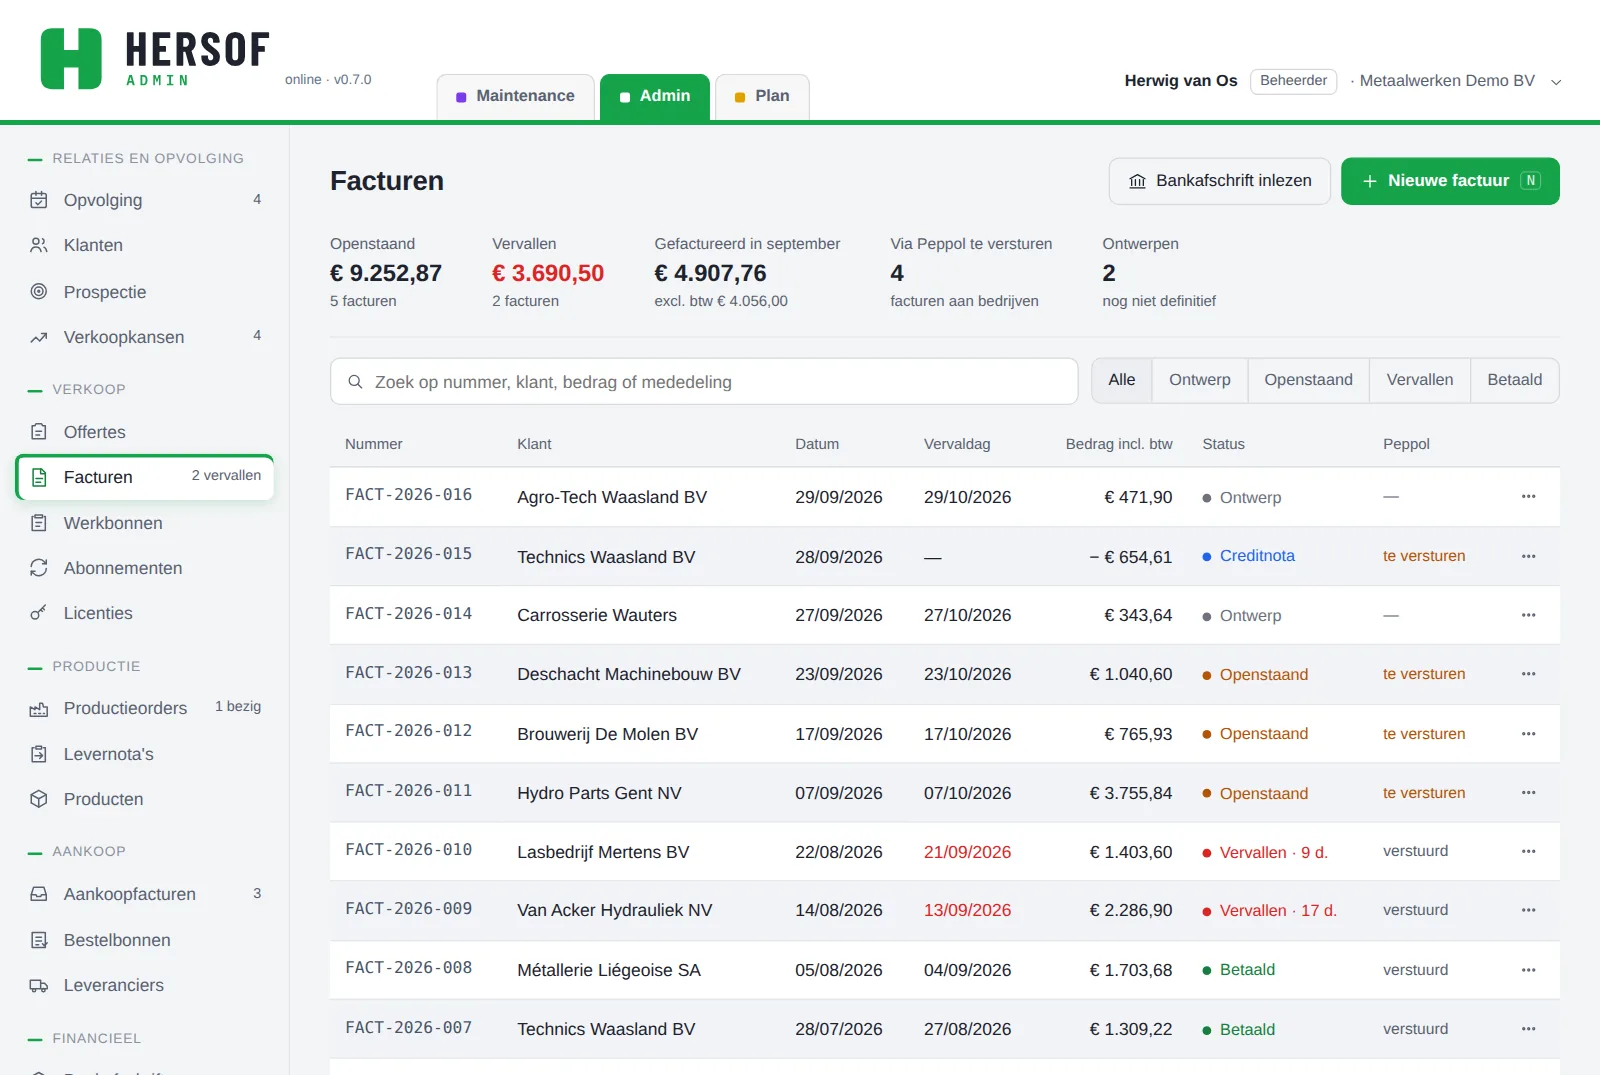Open the Productieorders factory icon
Image resolution: width=1600 pixels, height=1075 pixels.
(39, 709)
